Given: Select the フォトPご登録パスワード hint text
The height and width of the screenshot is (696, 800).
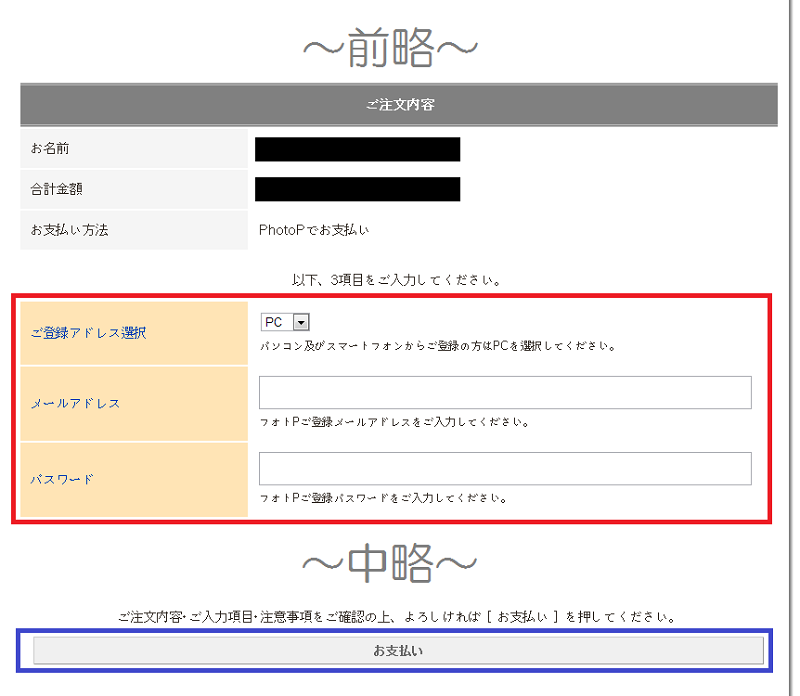Looking at the screenshot, I should pos(383,498).
